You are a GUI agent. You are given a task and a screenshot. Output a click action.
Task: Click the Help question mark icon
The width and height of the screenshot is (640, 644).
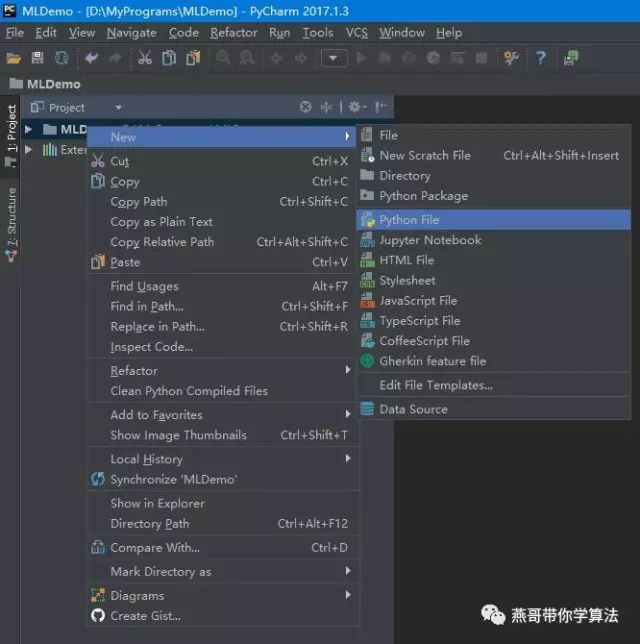tap(541, 58)
